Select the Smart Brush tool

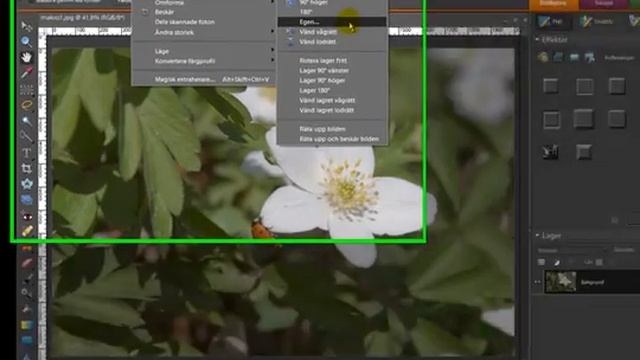[x=27, y=293]
